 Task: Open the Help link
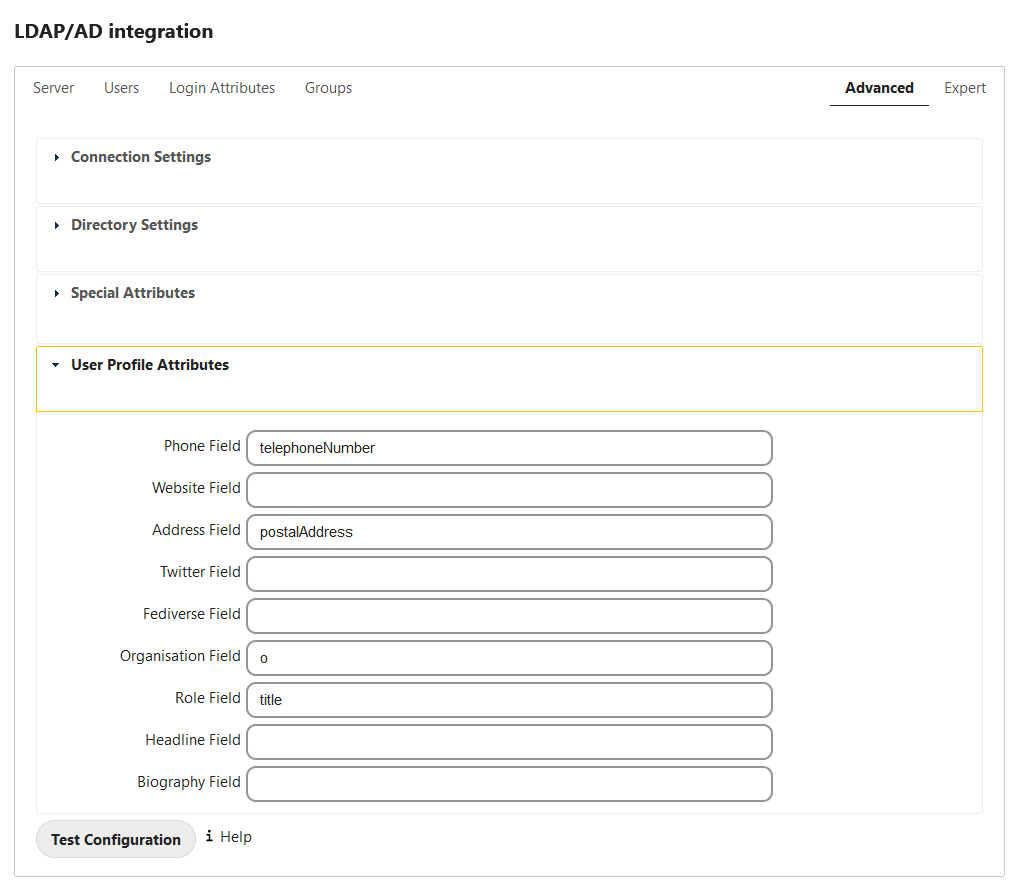[x=236, y=836]
